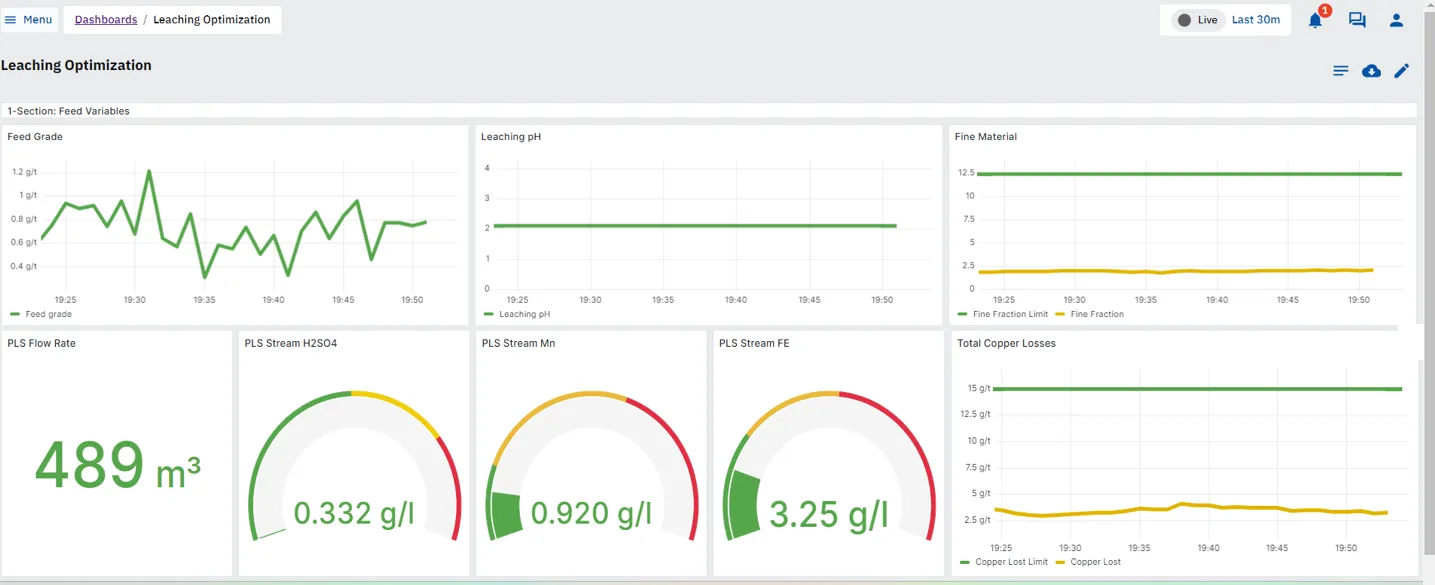Image resolution: width=1435 pixels, height=585 pixels.
Task: Toggle Copper Lost Limit legend entry
Action: 1011,562
